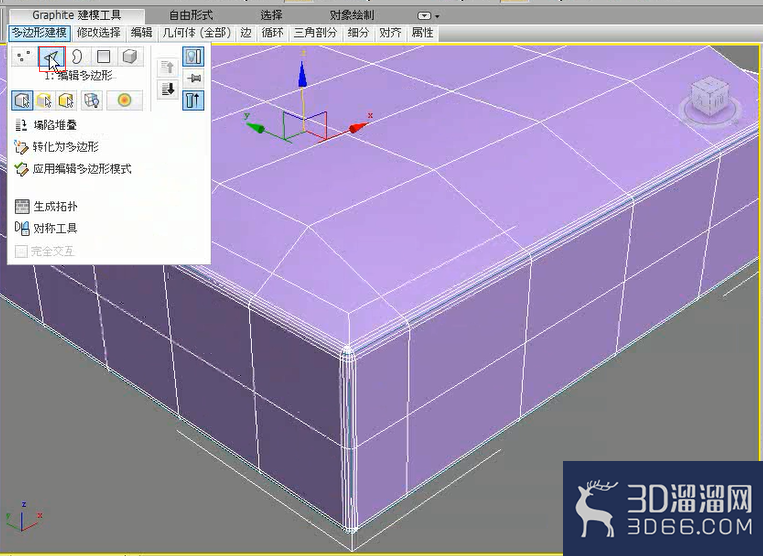The image size is (763, 556).
Task: Toggle Ignore Backfacing cube icon
Action: 92,101
